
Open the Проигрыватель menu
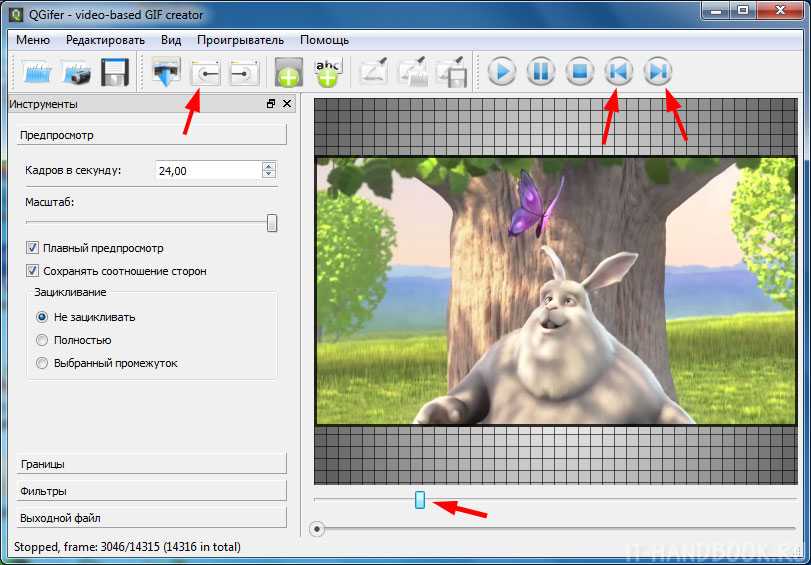(241, 40)
